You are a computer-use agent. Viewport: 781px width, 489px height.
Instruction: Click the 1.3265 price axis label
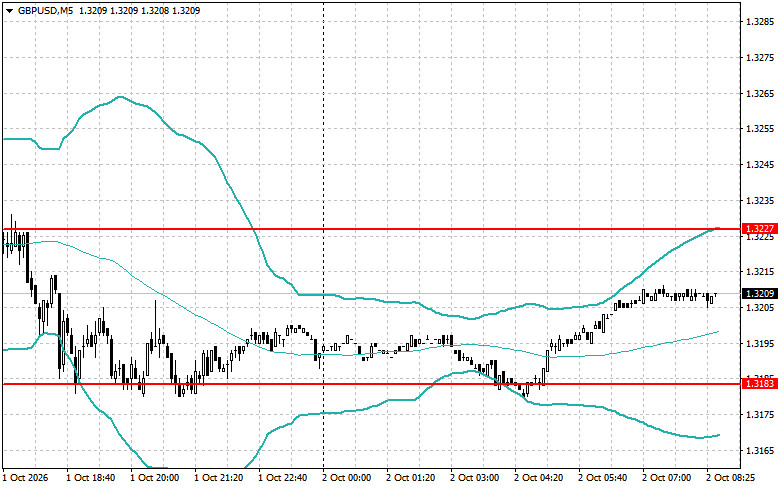coord(760,94)
